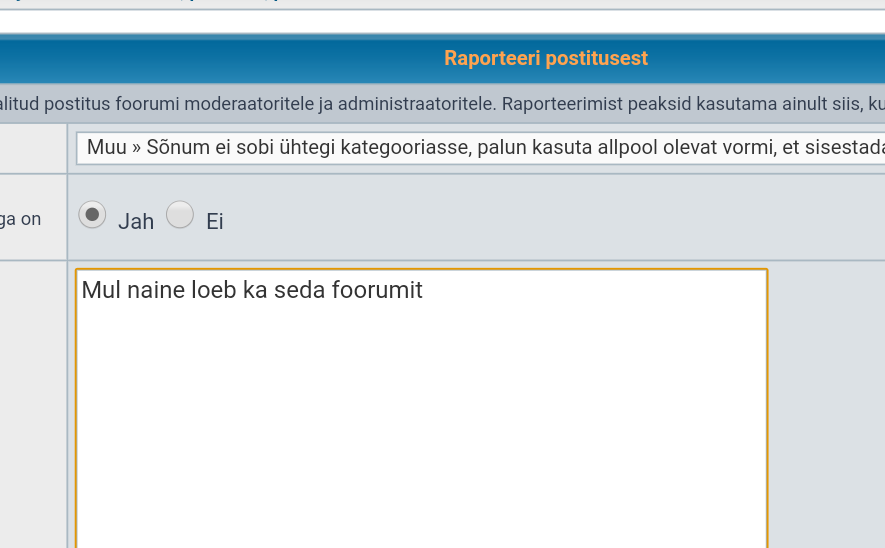
Task: Click the empty label cell beside the dropdown
Action: 33,148
